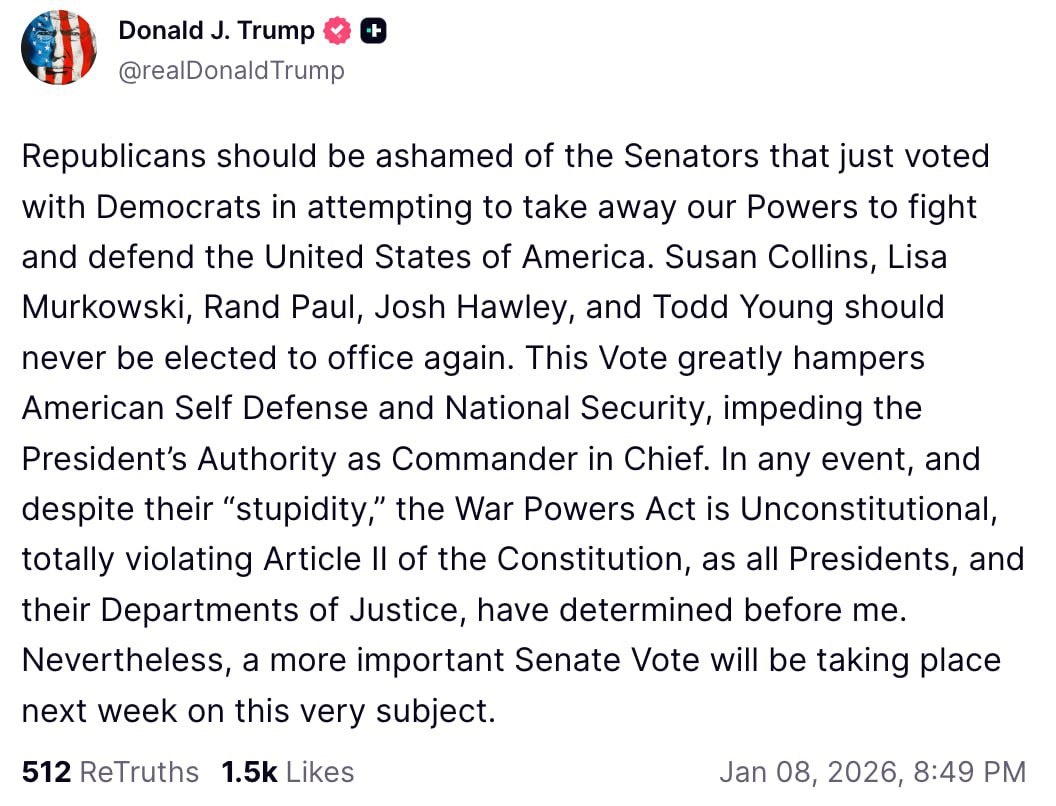Click the word Murkowski in post
1056x806 pixels.
click(104, 308)
